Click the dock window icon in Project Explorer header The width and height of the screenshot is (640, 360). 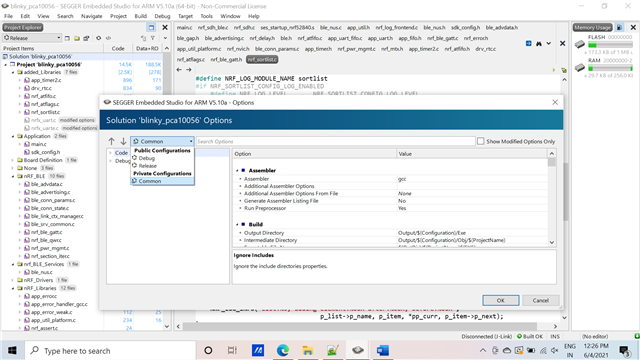[x=151, y=27]
